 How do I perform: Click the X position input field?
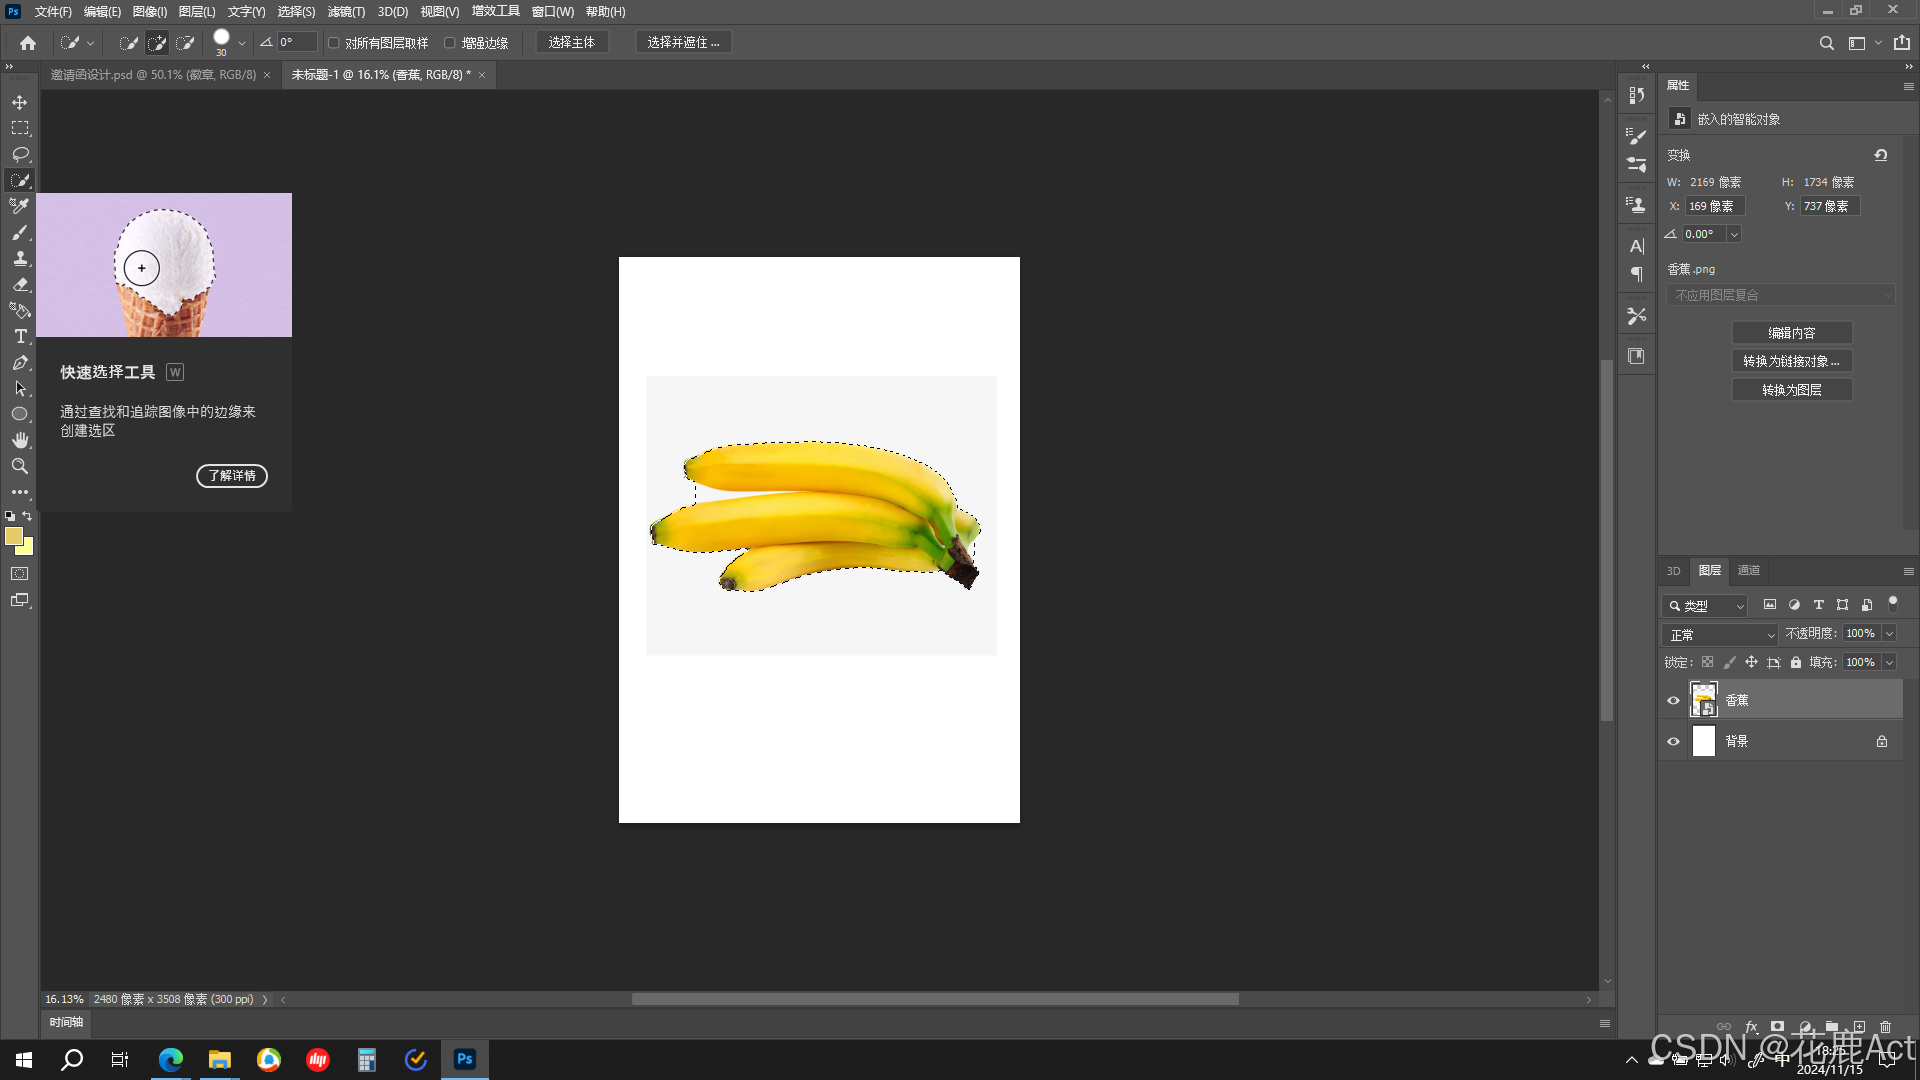(x=1714, y=206)
